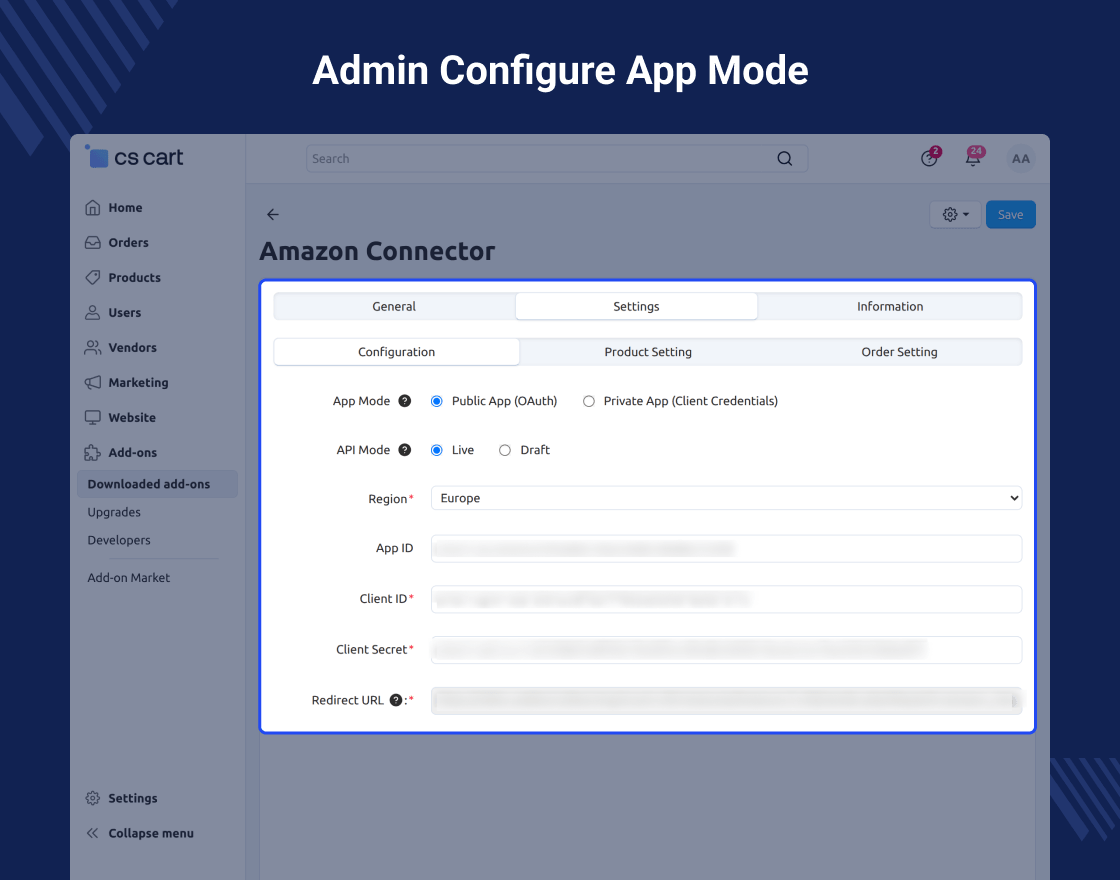Click the Settings gear icon in sidebar
Screen dimensions: 1120x880
tap(93, 799)
